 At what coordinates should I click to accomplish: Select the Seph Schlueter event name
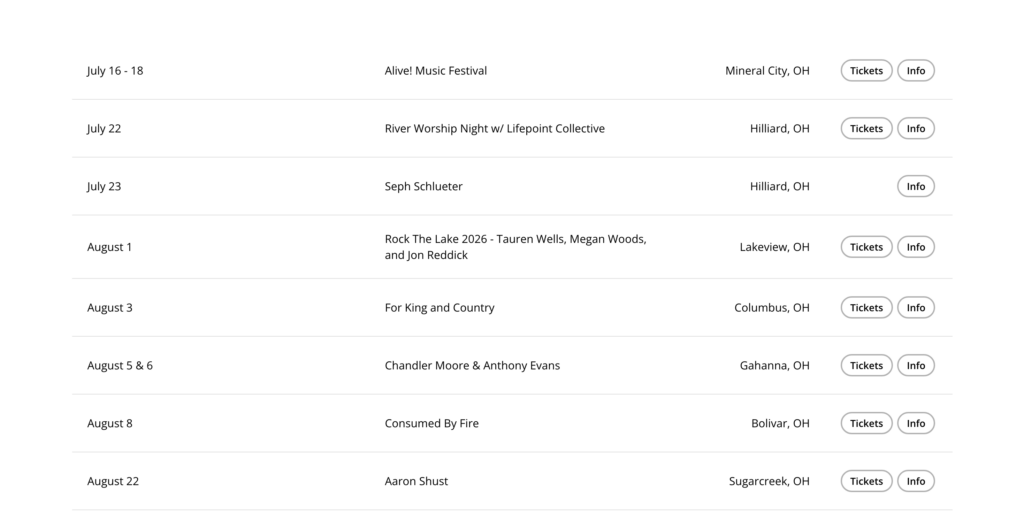click(423, 186)
